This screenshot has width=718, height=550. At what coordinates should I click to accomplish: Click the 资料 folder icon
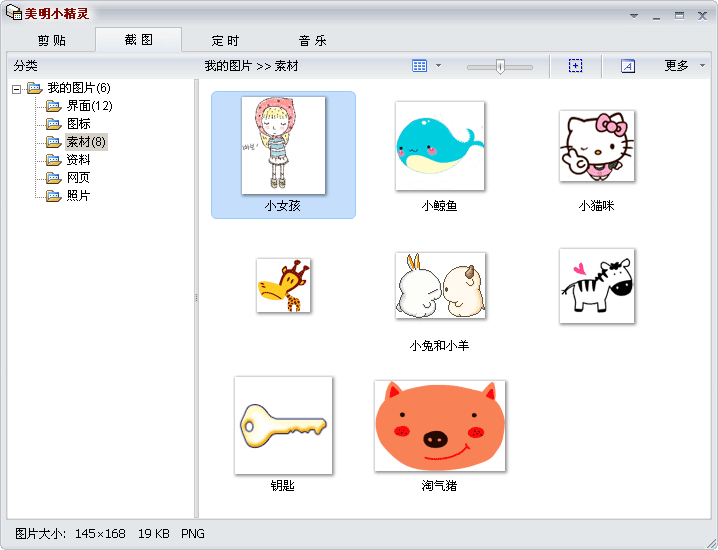54,160
